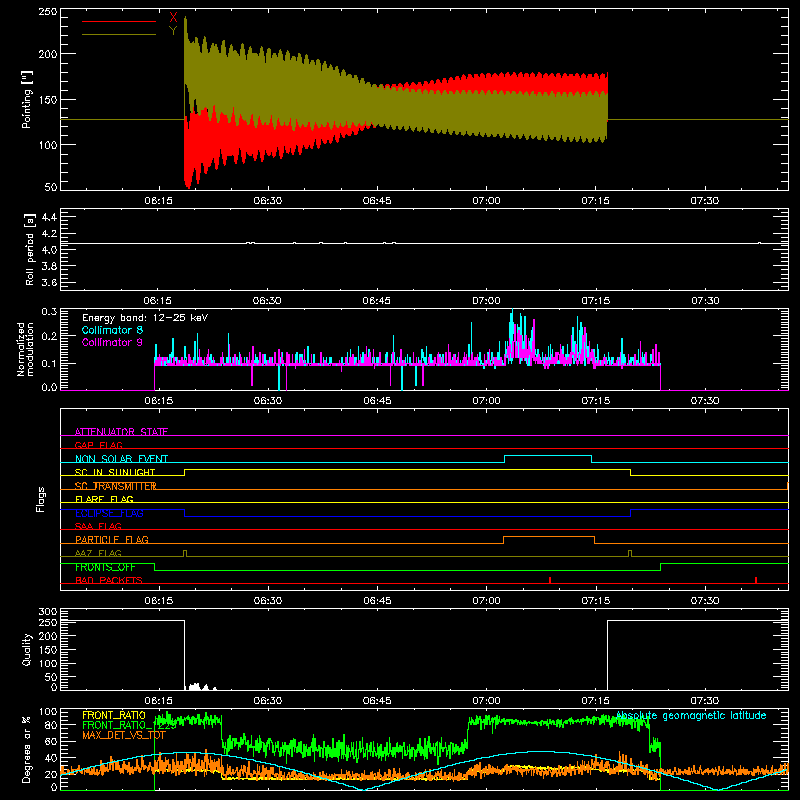Click the red X legend label
This screenshot has height=800, width=800.
point(173,18)
